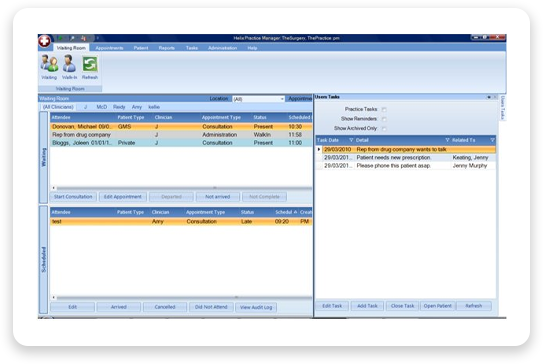Open the Reports ribbon tab

click(167, 48)
